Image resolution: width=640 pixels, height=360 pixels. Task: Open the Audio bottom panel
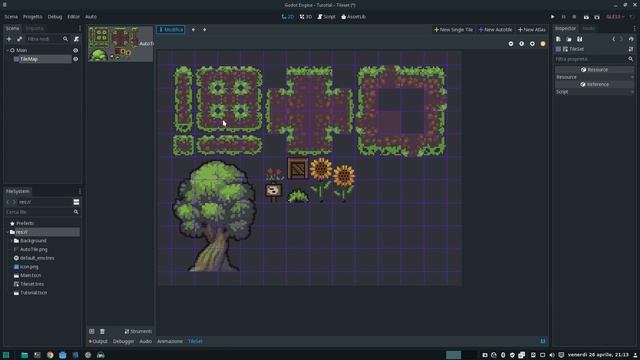(x=145, y=341)
